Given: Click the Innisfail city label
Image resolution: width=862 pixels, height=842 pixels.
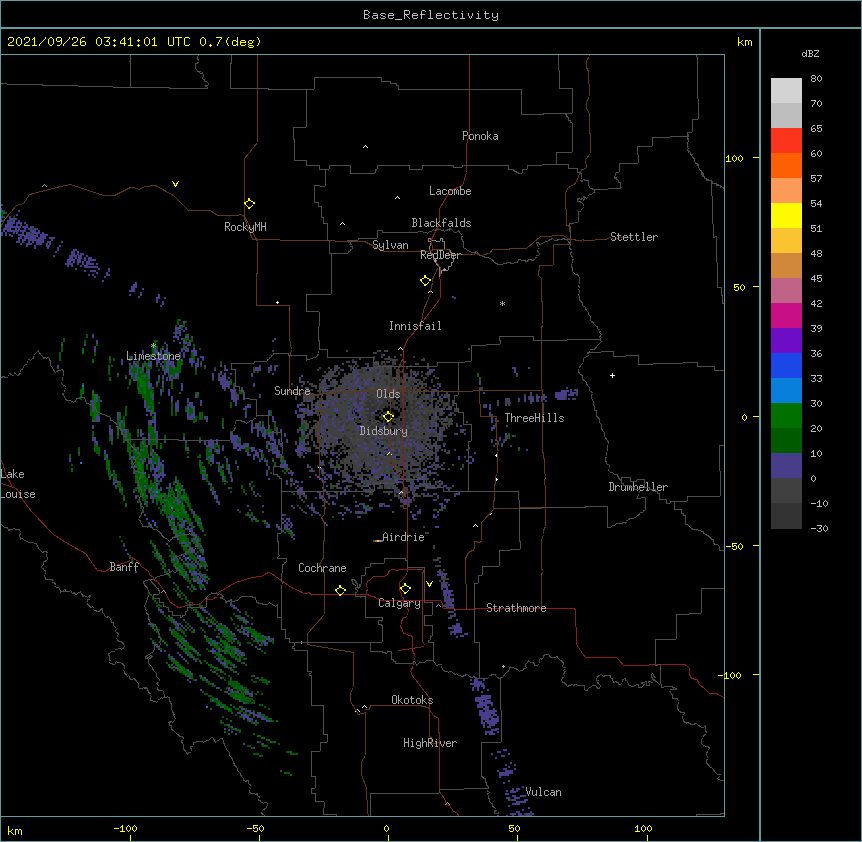Looking at the screenshot, I should (415, 326).
